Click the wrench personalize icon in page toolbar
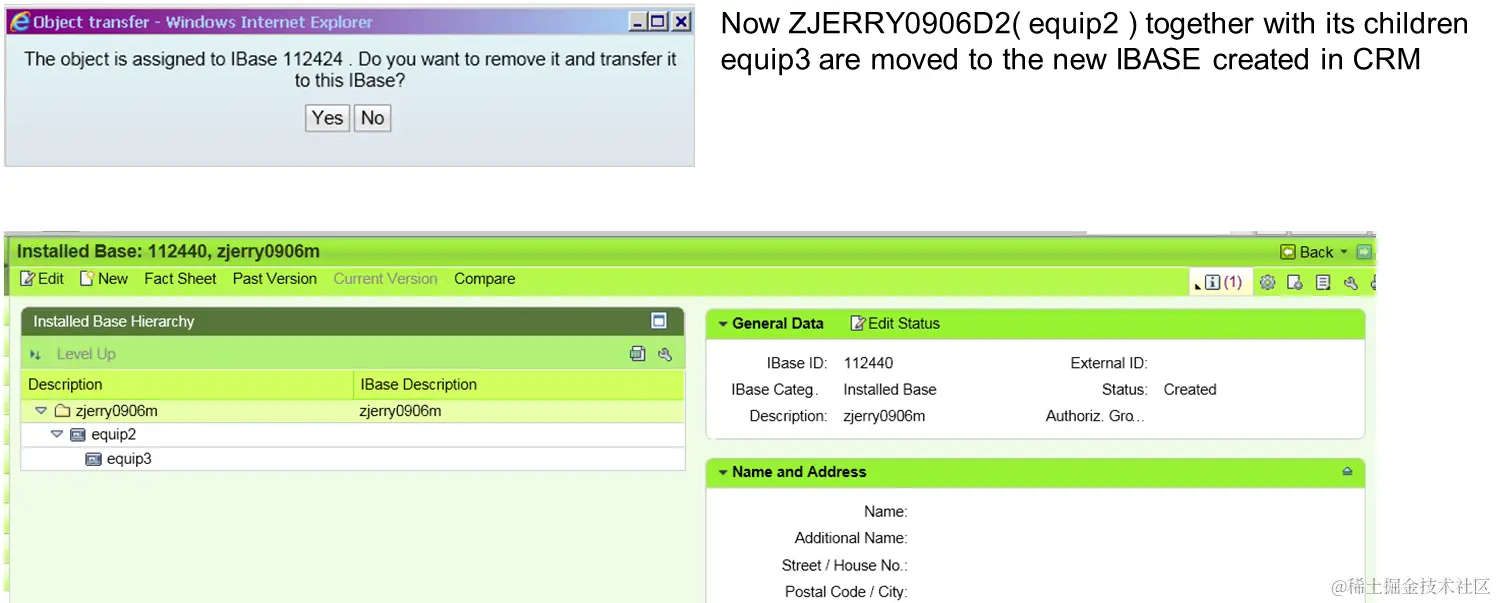Image resolution: width=1497 pixels, height=603 pixels. pyautogui.click(x=1351, y=283)
